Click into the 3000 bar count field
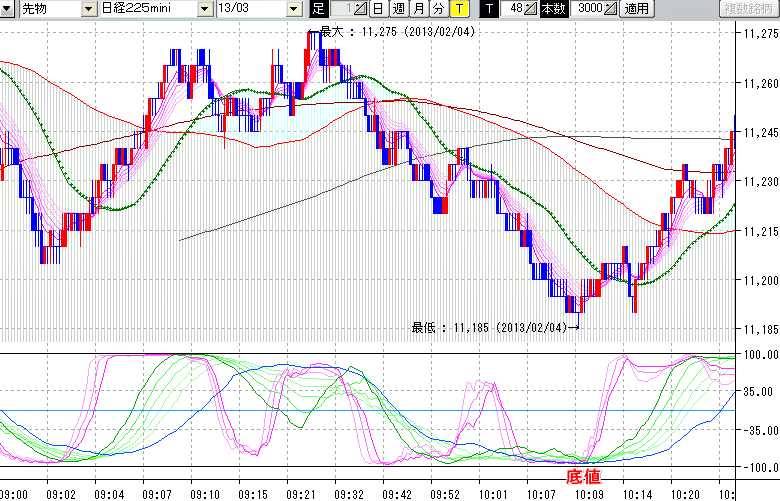Viewport: 780px width, 501px height. click(589, 9)
